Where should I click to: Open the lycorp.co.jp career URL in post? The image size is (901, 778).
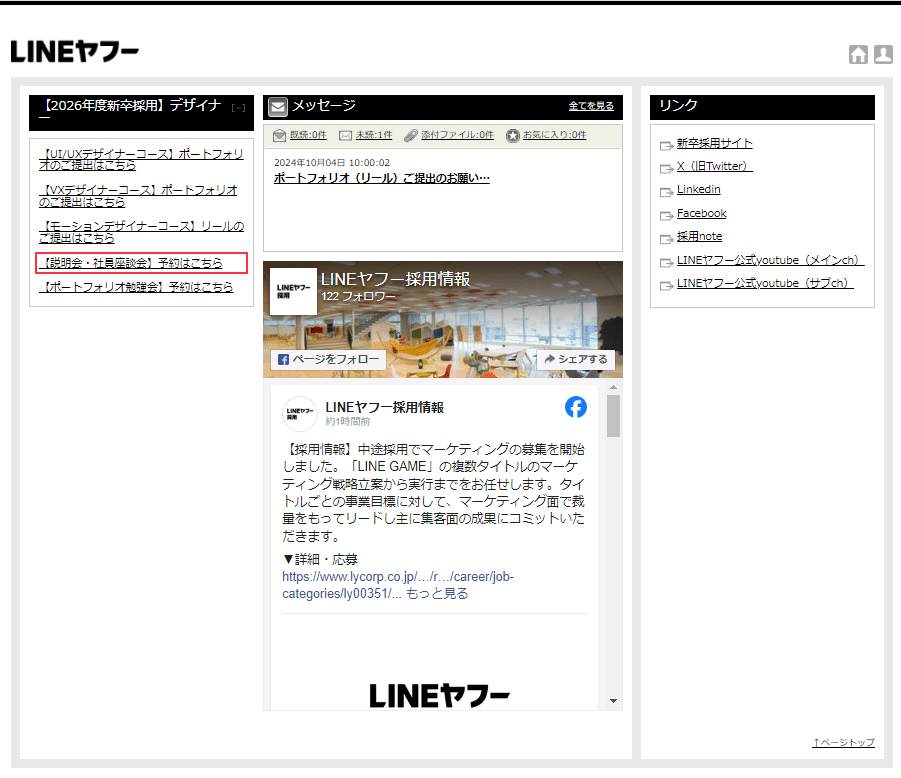click(x=398, y=584)
